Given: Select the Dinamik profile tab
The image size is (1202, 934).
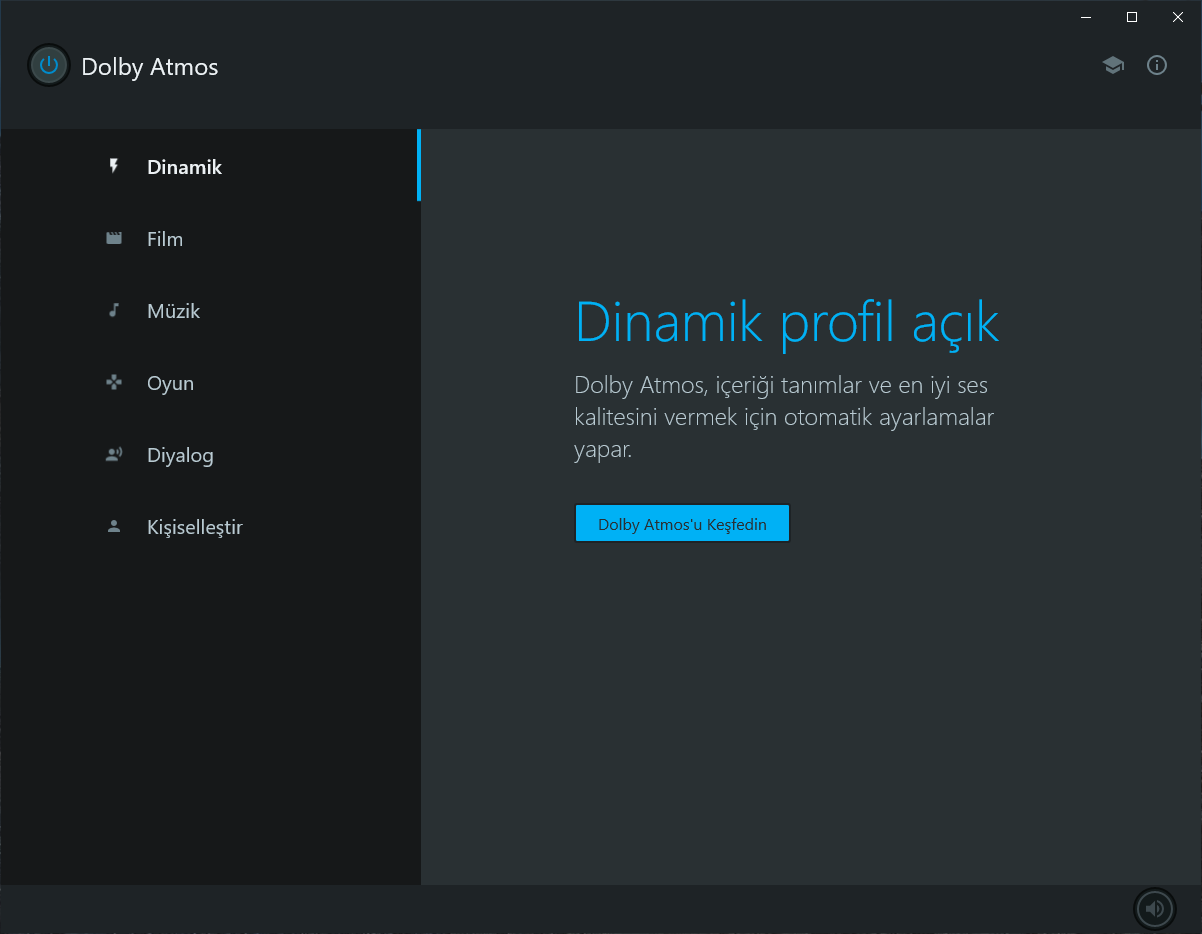Looking at the screenshot, I should coord(210,167).
